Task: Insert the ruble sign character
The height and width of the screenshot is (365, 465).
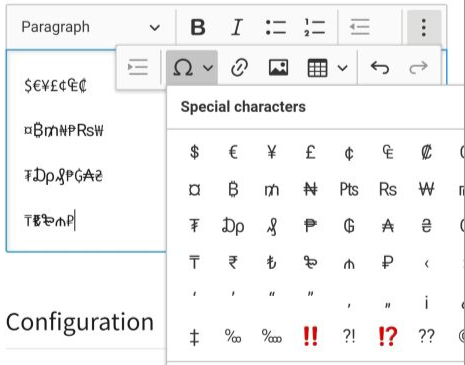Action: (x=388, y=263)
